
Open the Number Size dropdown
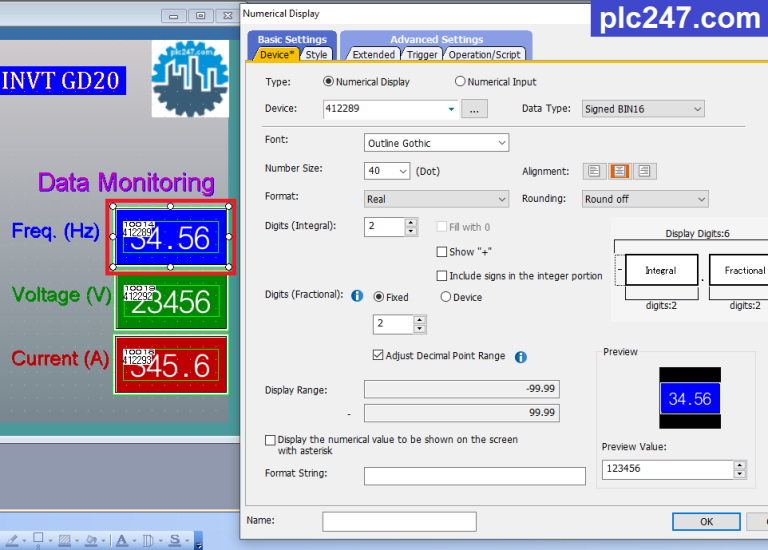(x=403, y=171)
